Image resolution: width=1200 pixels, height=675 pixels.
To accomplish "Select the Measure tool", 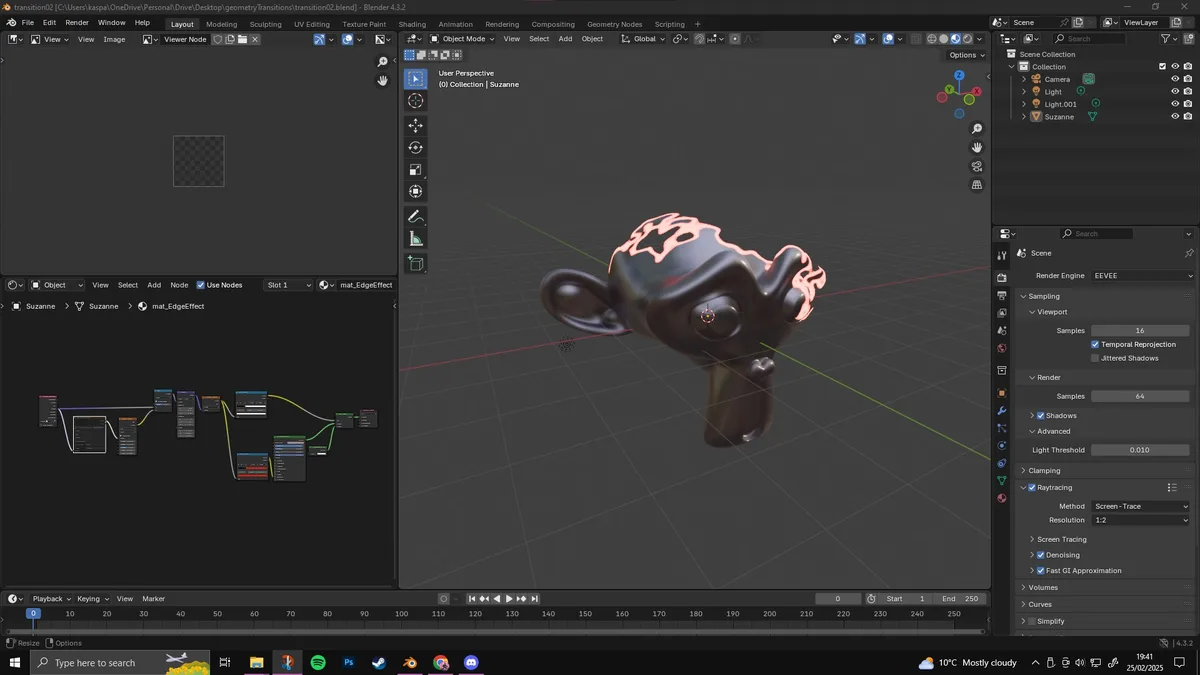I will click(x=416, y=238).
